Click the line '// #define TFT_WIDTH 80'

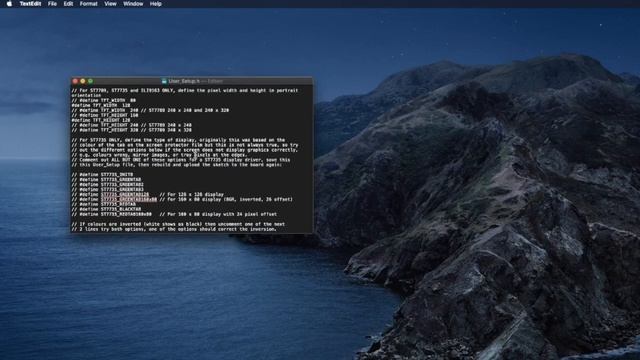click(x=104, y=100)
